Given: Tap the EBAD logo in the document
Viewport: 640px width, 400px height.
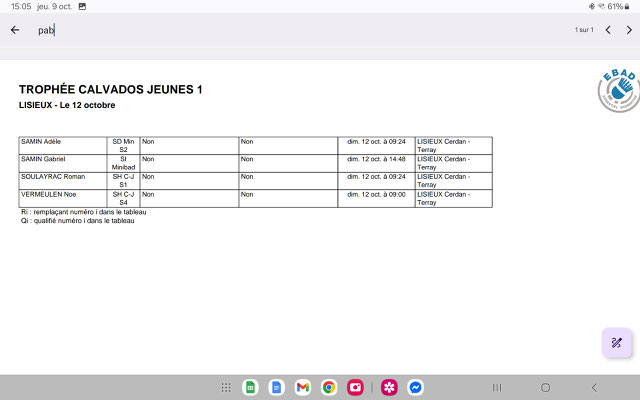Looking at the screenshot, I should click(619, 90).
